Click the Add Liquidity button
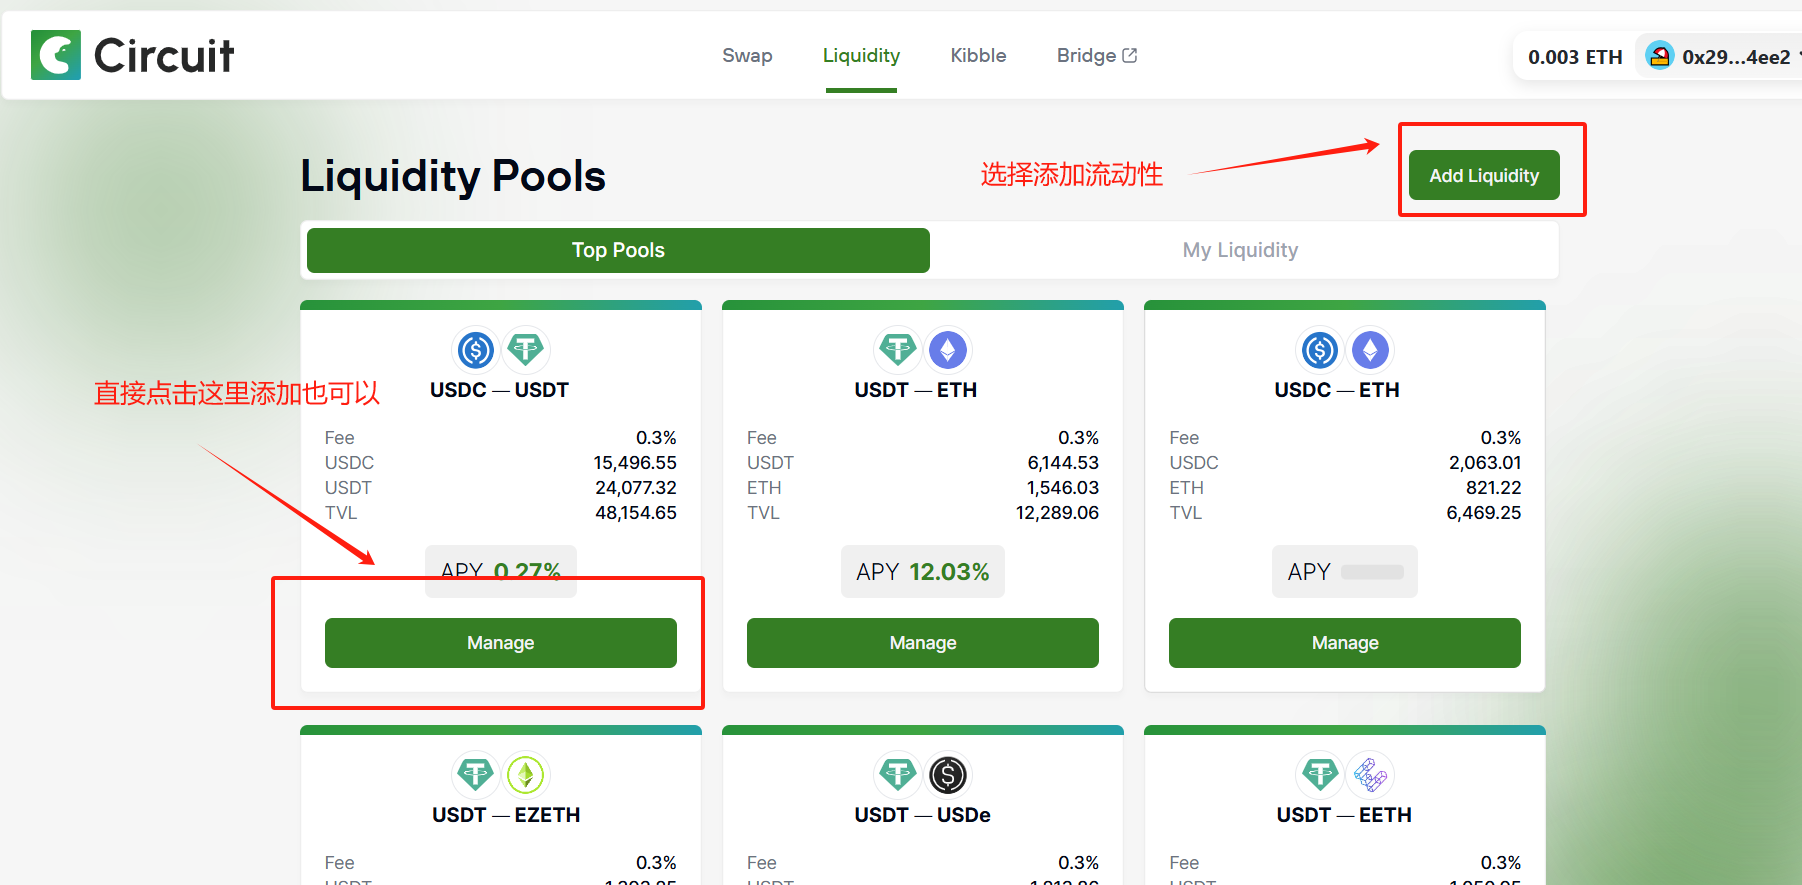Image resolution: width=1802 pixels, height=885 pixels. (x=1484, y=175)
